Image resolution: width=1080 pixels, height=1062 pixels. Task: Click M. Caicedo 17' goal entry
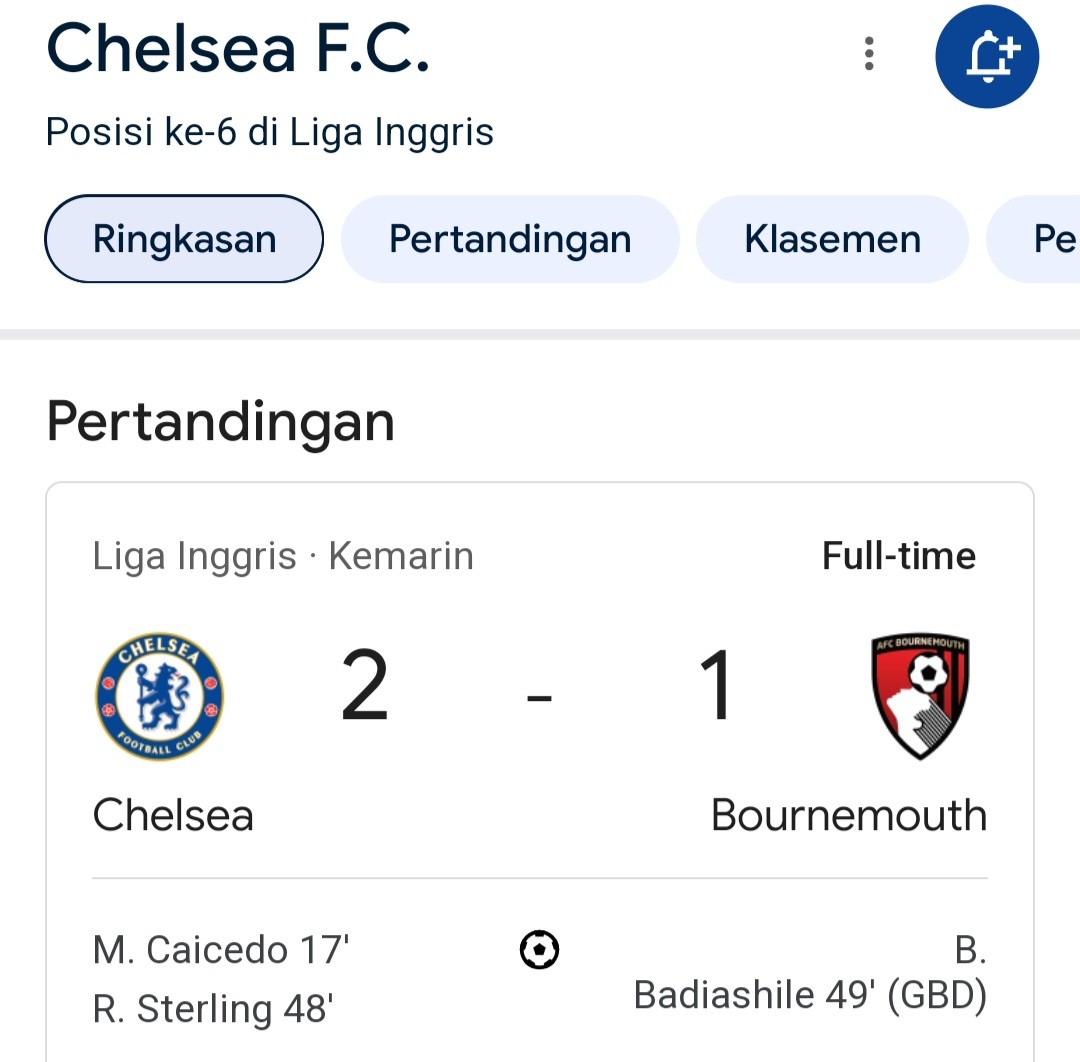[x=221, y=950]
